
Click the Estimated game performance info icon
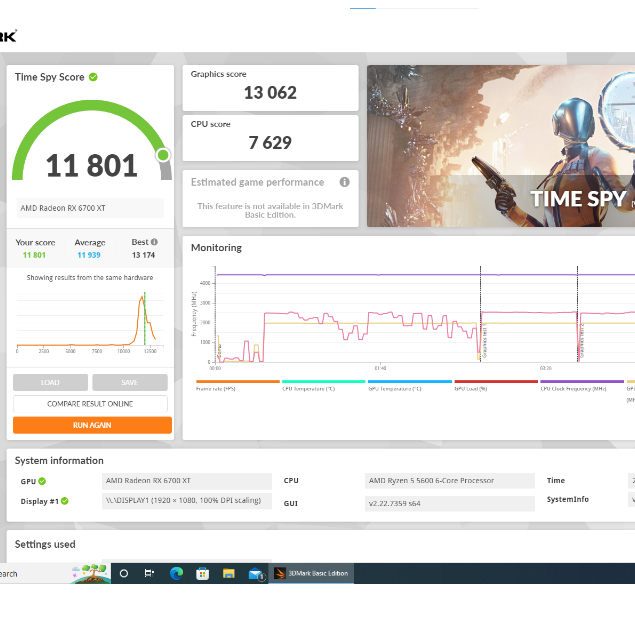pyautogui.click(x=344, y=182)
